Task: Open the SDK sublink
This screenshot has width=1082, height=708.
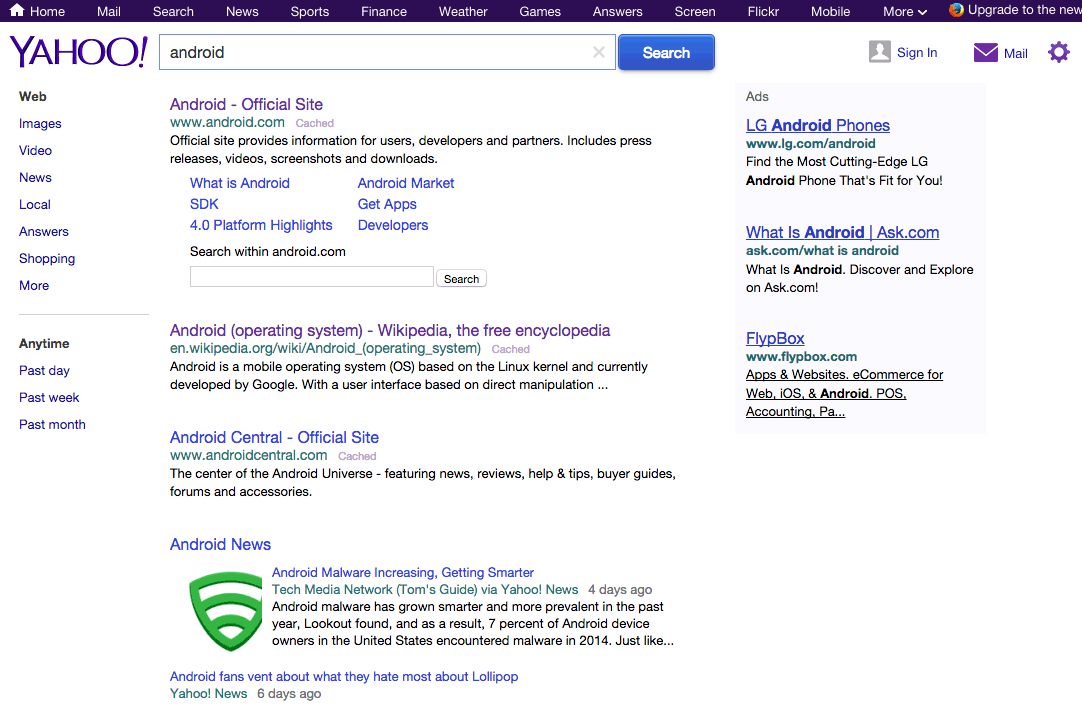Action: coord(204,204)
